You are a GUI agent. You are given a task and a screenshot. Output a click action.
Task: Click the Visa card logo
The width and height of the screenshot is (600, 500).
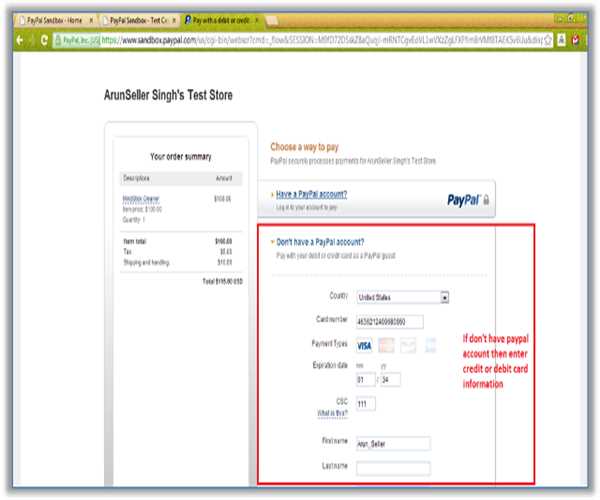click(x=364, y=346)
